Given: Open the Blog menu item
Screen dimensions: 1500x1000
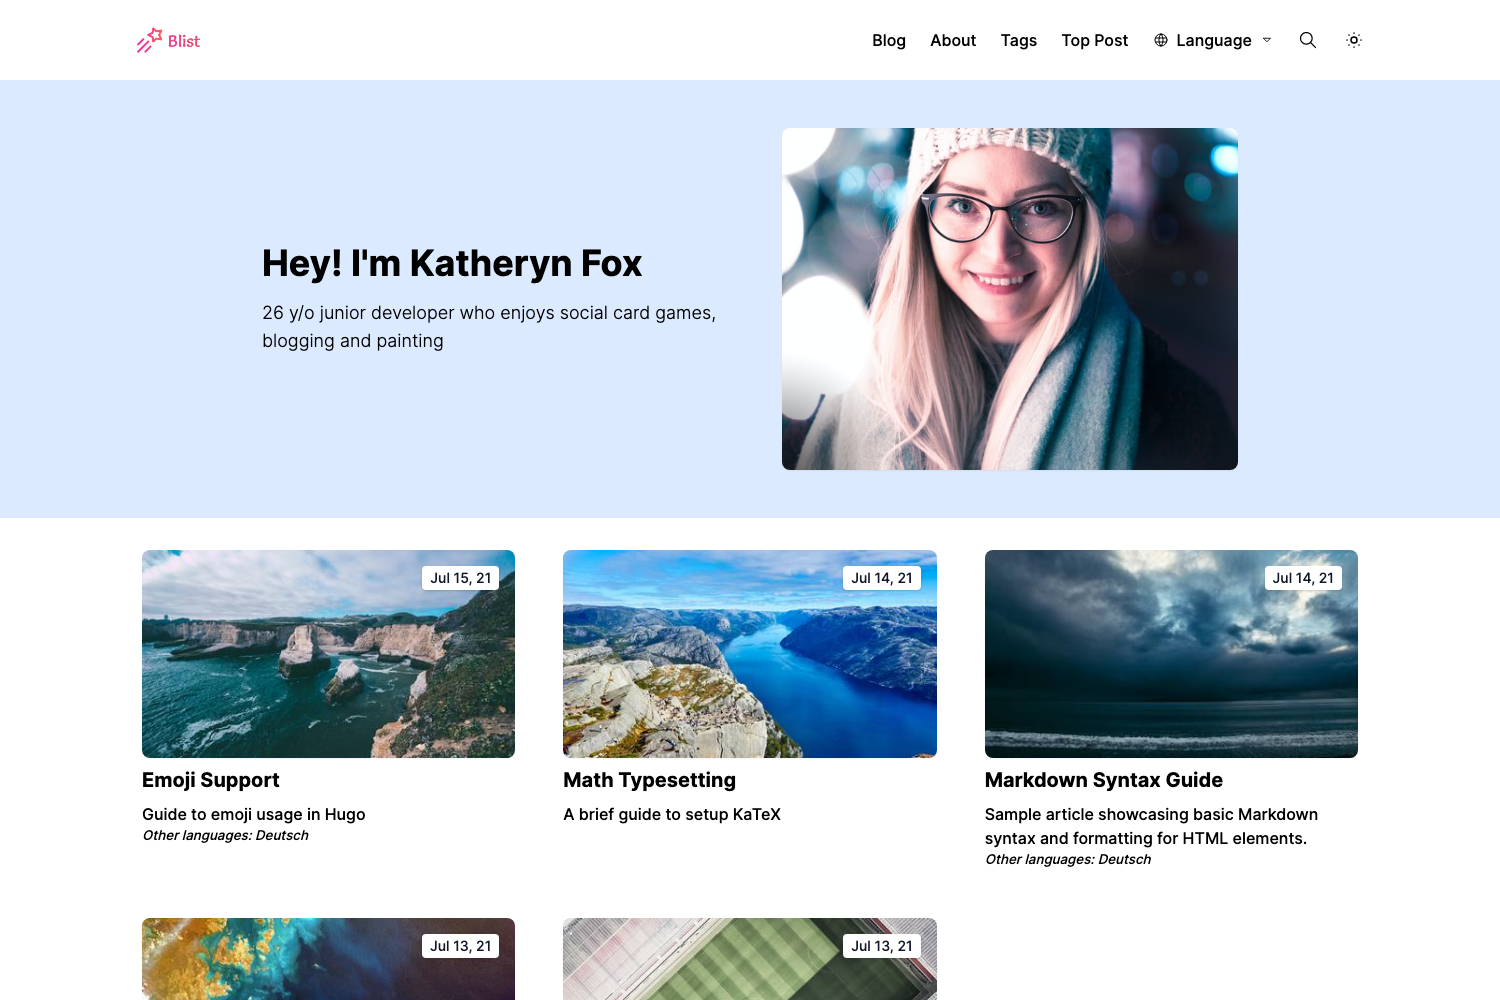Looking at the screenshot, I should [888, 40].
